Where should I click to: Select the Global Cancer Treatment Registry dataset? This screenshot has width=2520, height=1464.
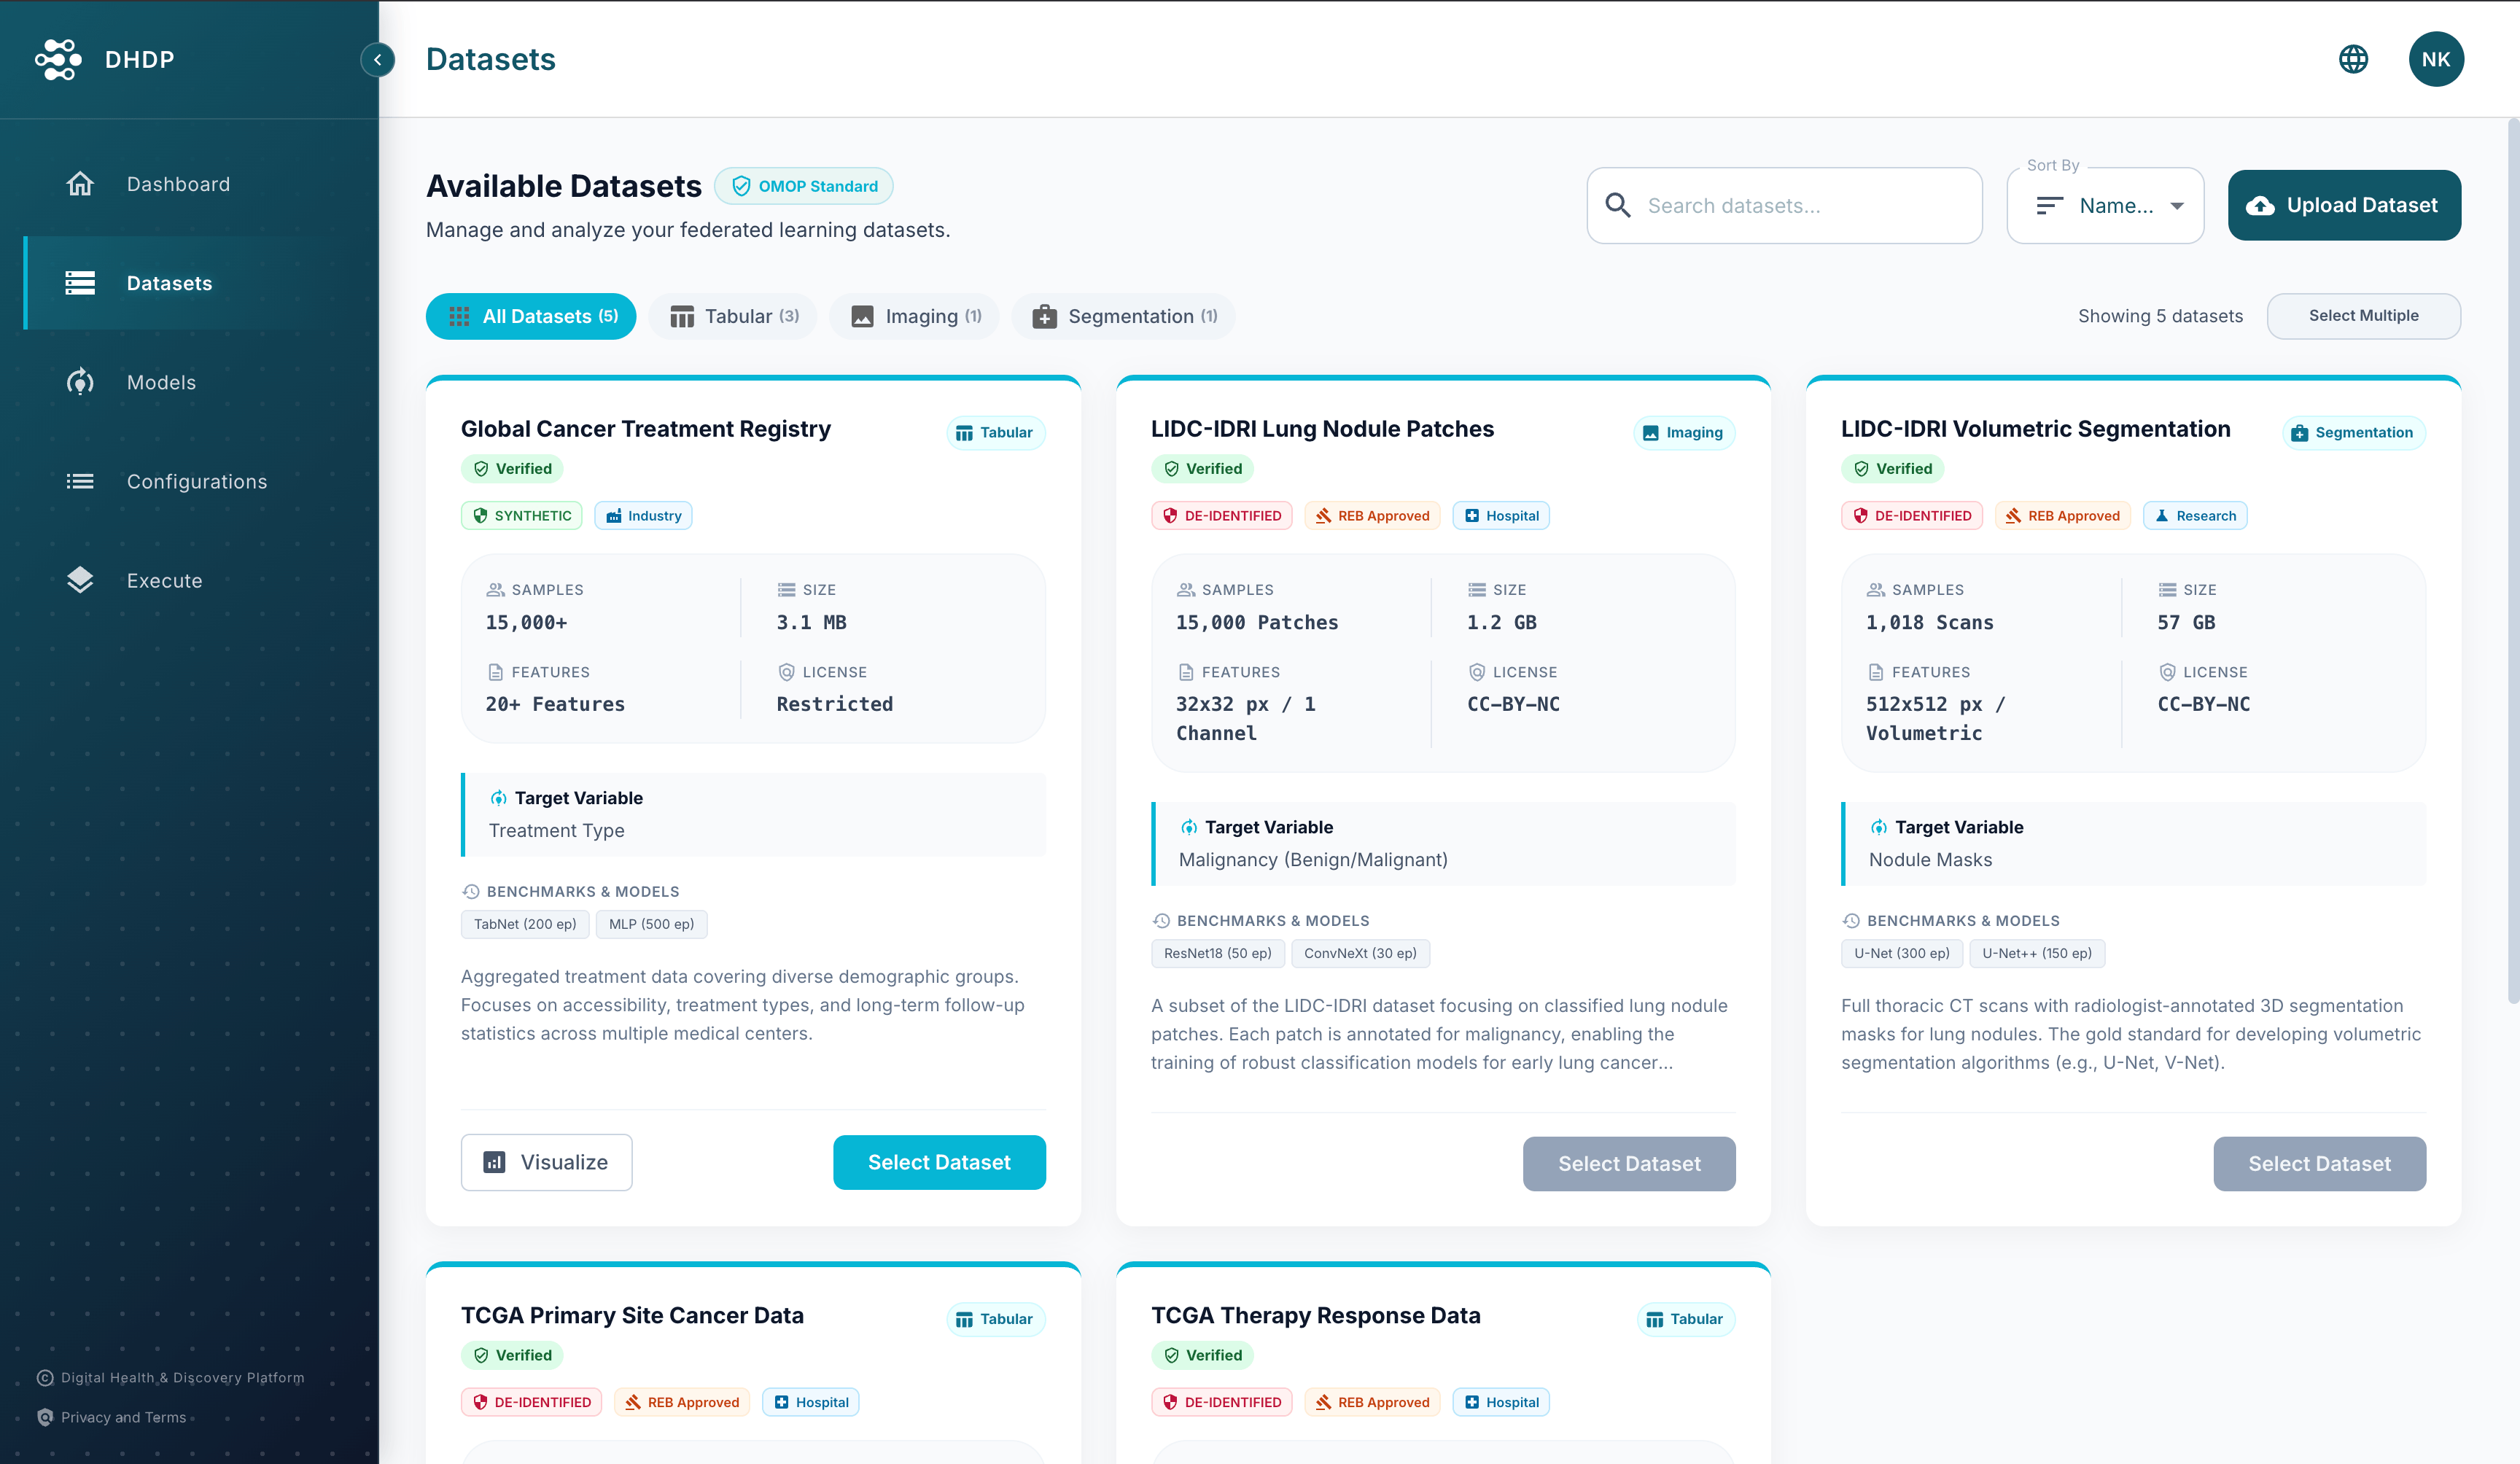(x=938, y=1162)
